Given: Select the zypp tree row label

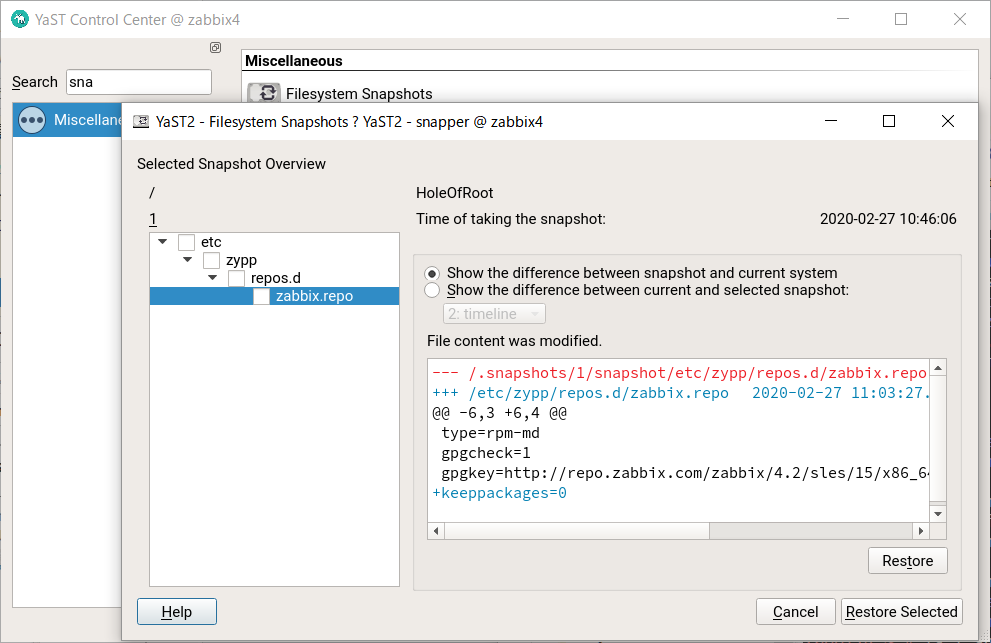Looking at the screenshot, I should (241, 260).
